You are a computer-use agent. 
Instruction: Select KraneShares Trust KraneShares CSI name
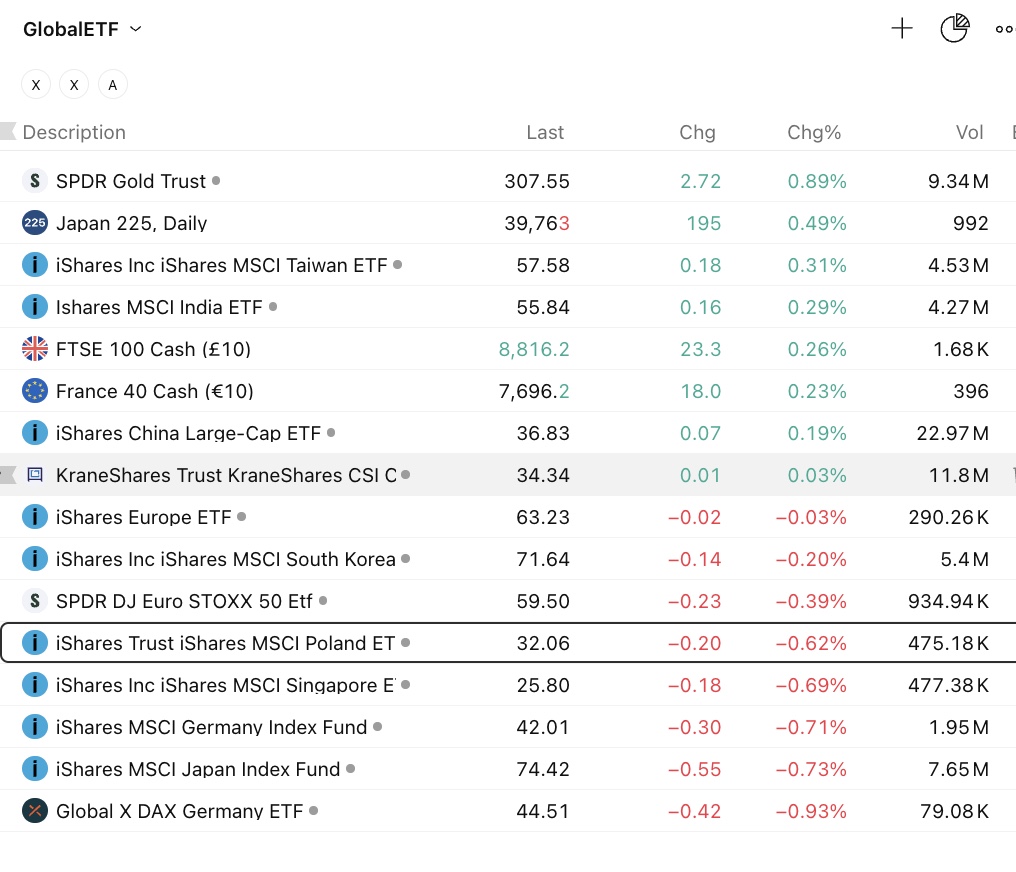pyautogui.click(x=226, y=476)
